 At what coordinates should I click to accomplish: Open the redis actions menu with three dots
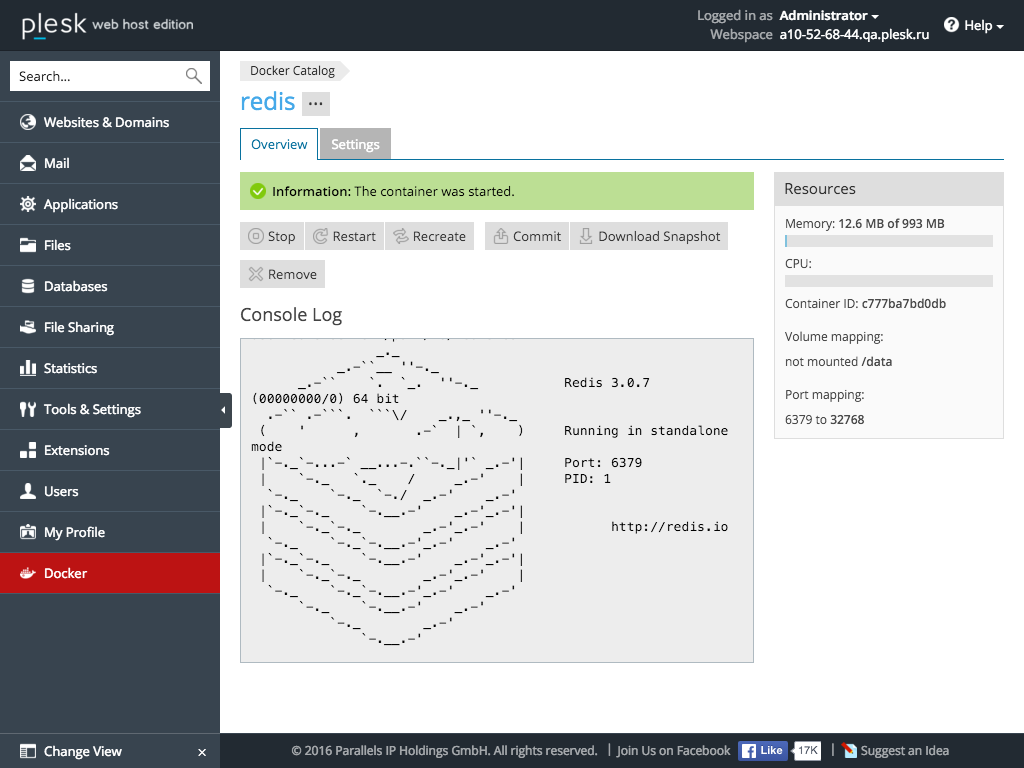[315, 103]
